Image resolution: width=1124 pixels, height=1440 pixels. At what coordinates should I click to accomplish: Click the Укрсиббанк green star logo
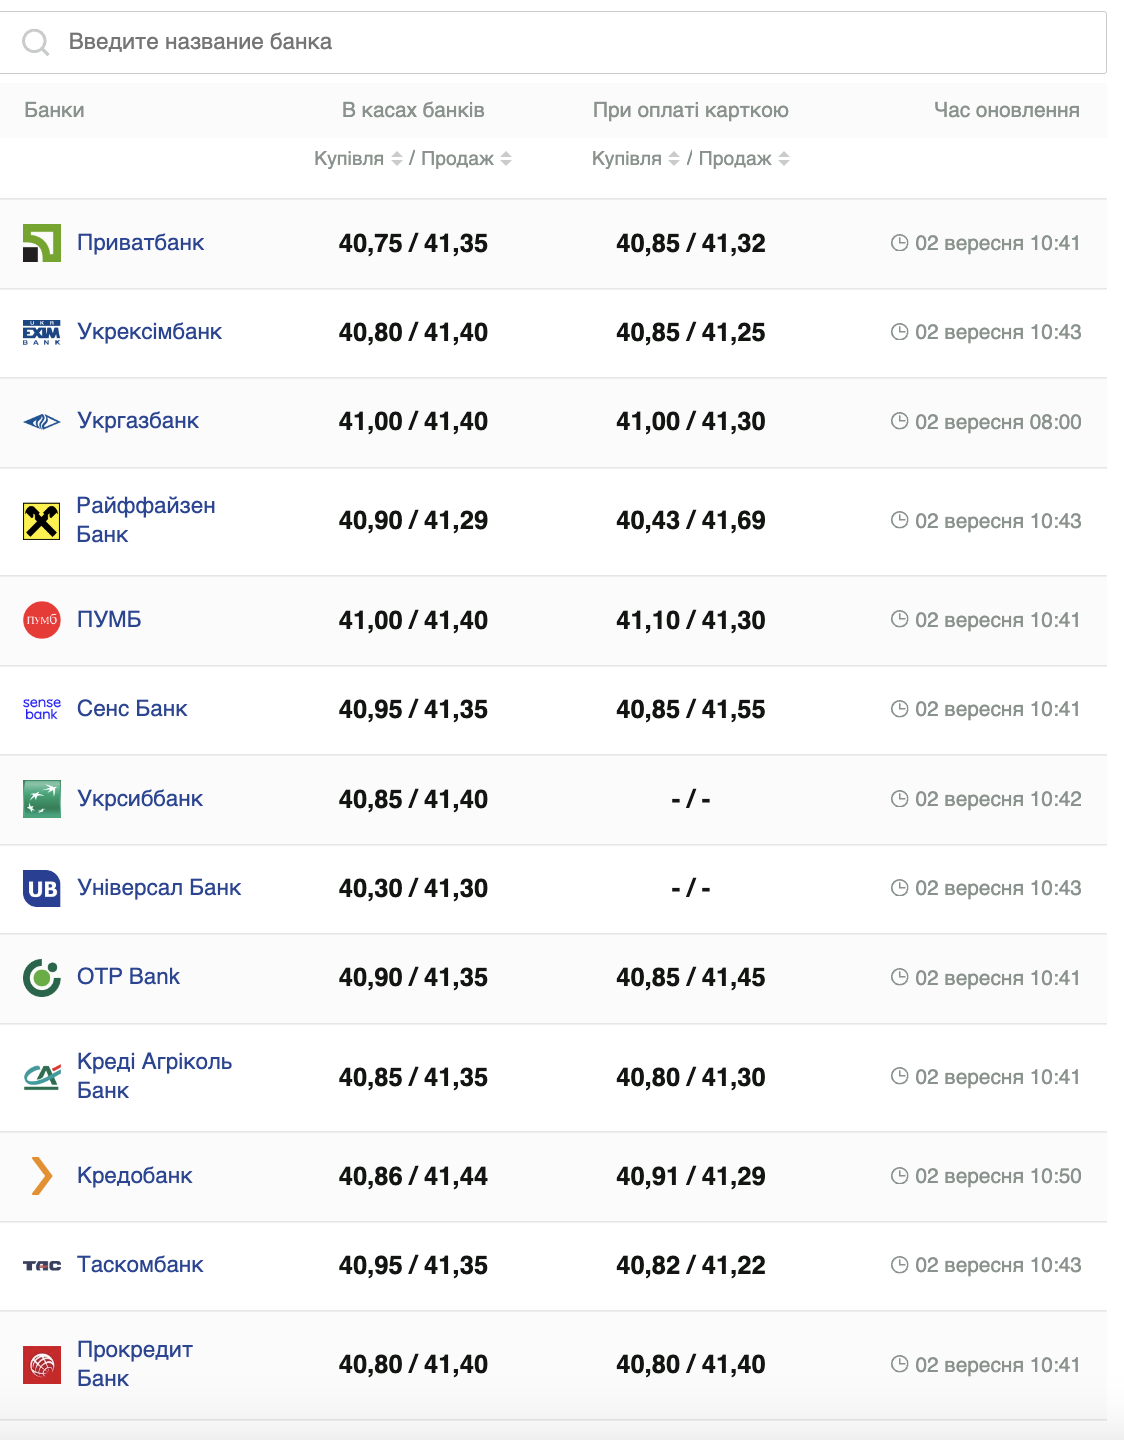42,799
